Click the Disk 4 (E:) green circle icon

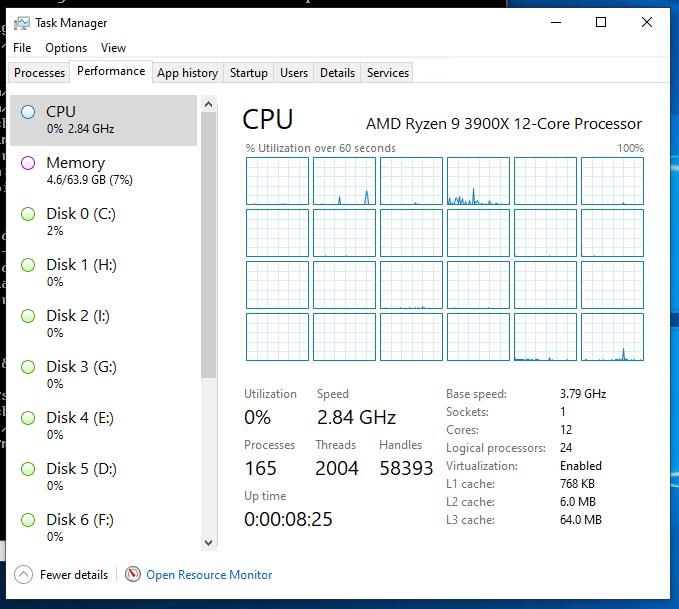click(28, 418)
